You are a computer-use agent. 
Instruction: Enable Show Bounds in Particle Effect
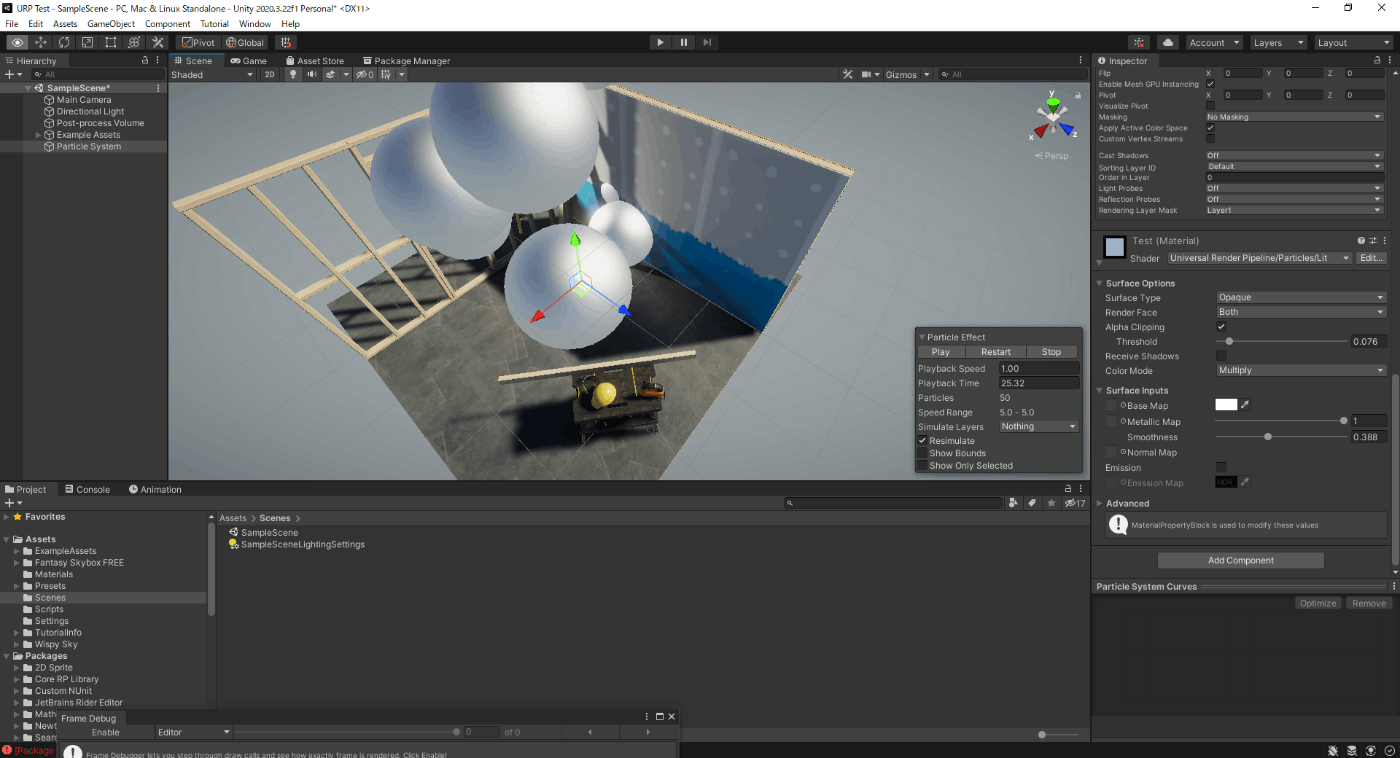click(923, 453)
